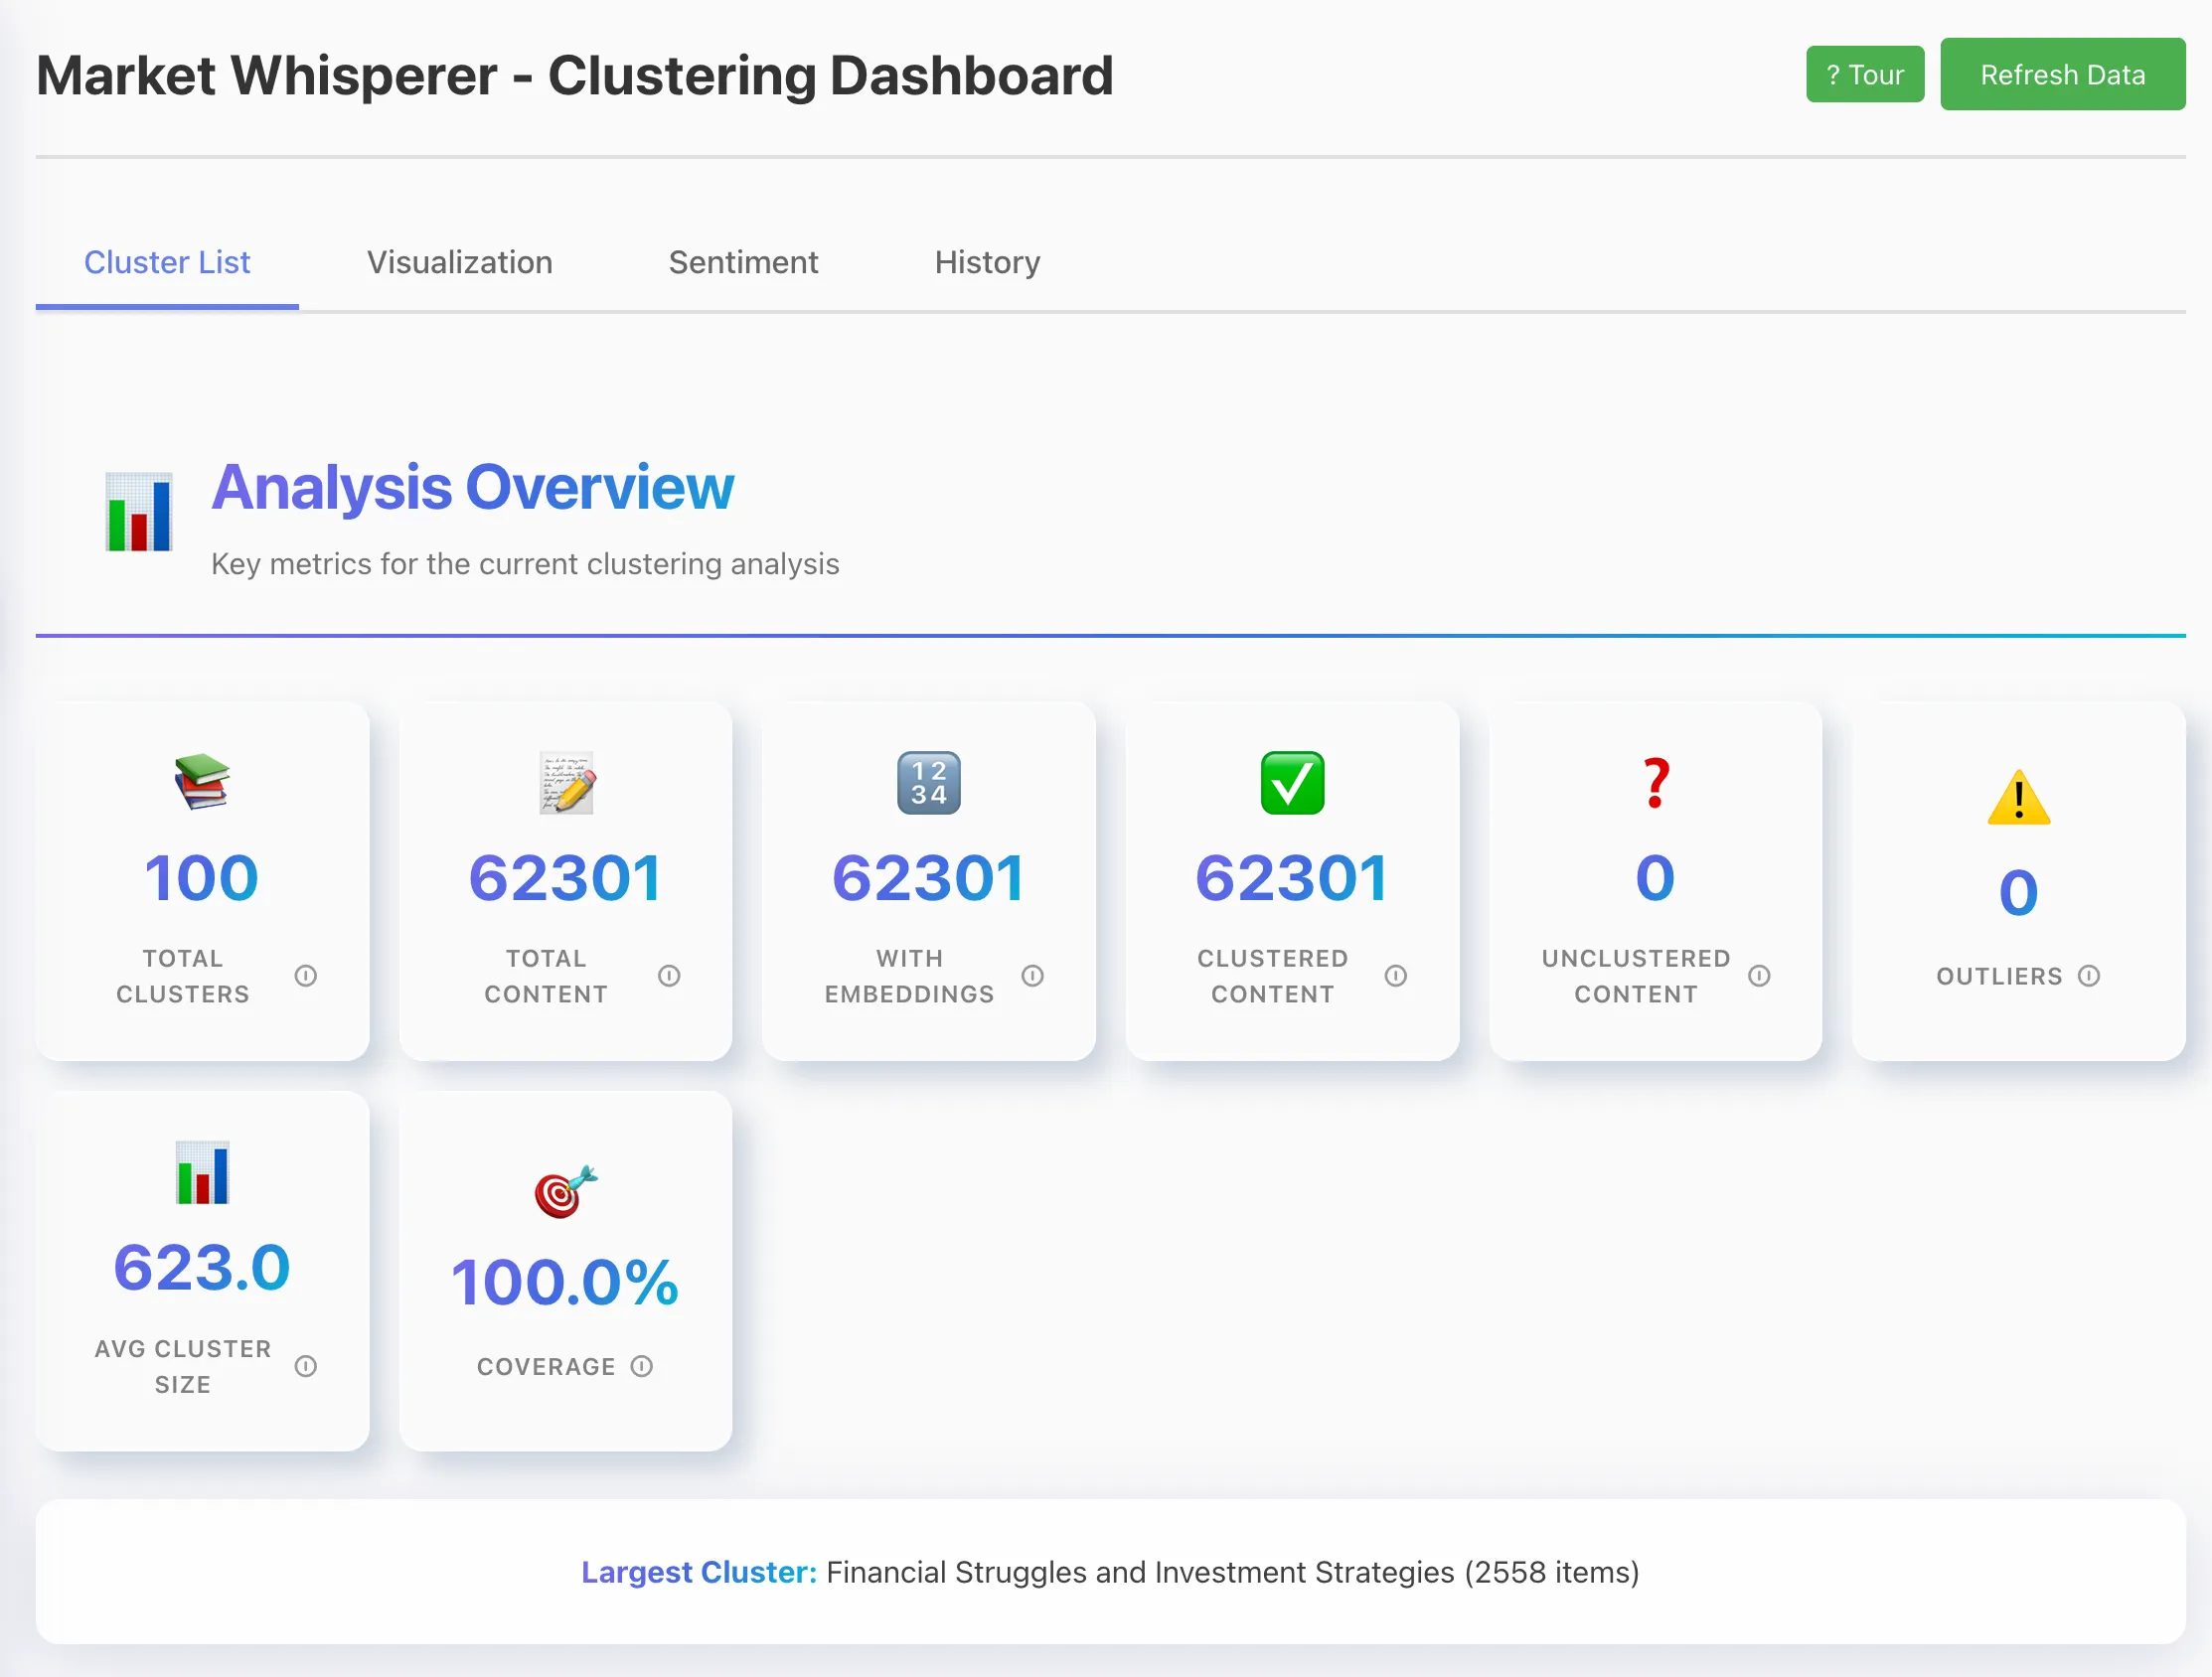Click the Refresh Data button
This screenshot has height=1677, width=2212.
[2062, 75]
